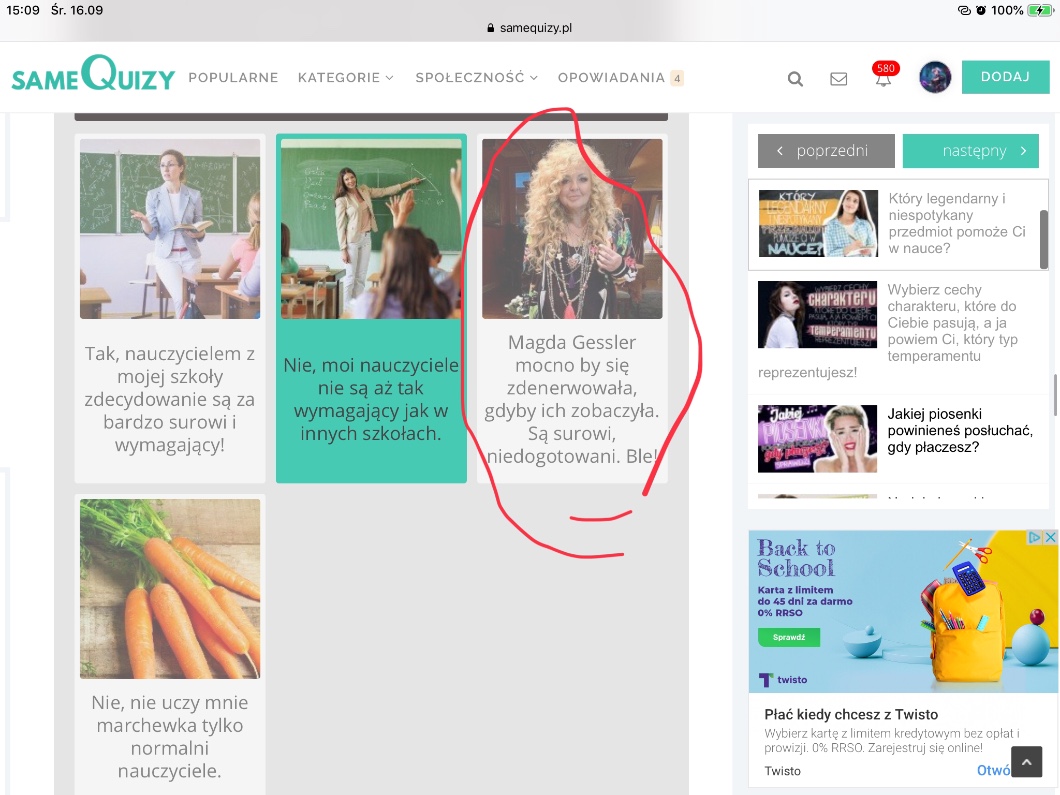Open the crying song quiz thumbnail
1060x795 pixels.
coord(817,438)
